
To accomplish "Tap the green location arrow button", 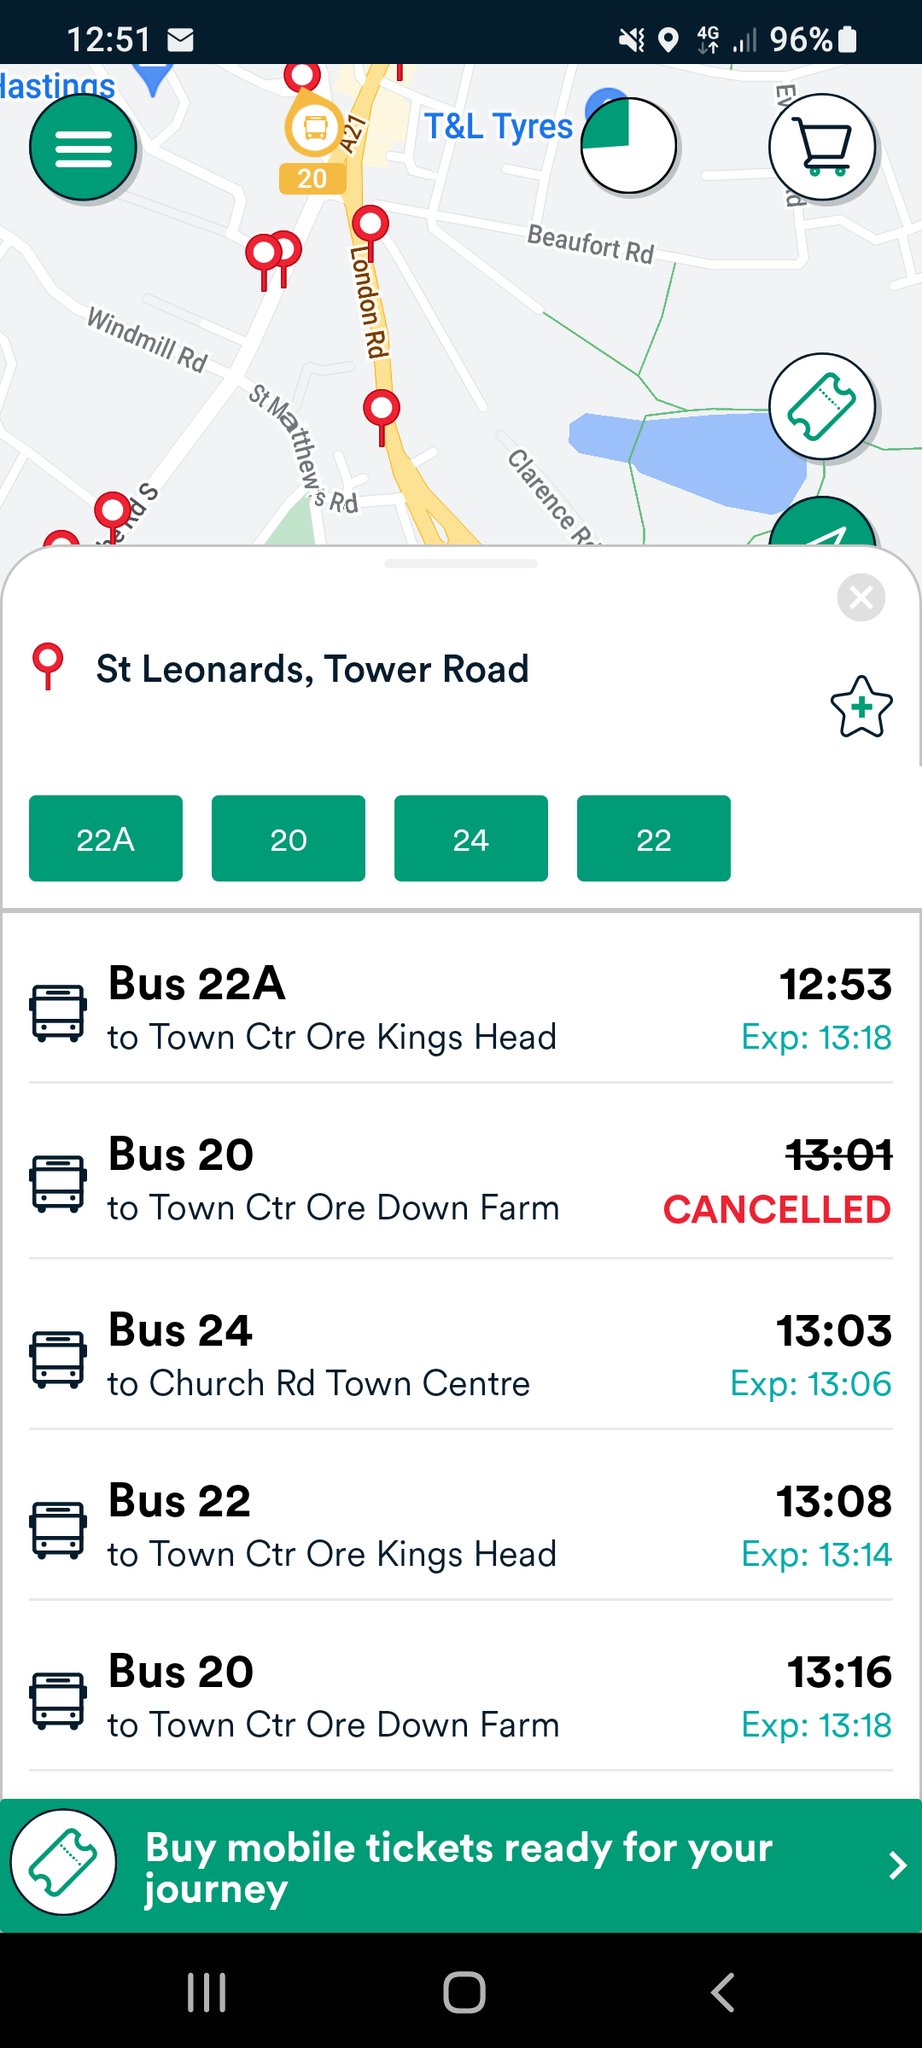I will coord(824,525).
